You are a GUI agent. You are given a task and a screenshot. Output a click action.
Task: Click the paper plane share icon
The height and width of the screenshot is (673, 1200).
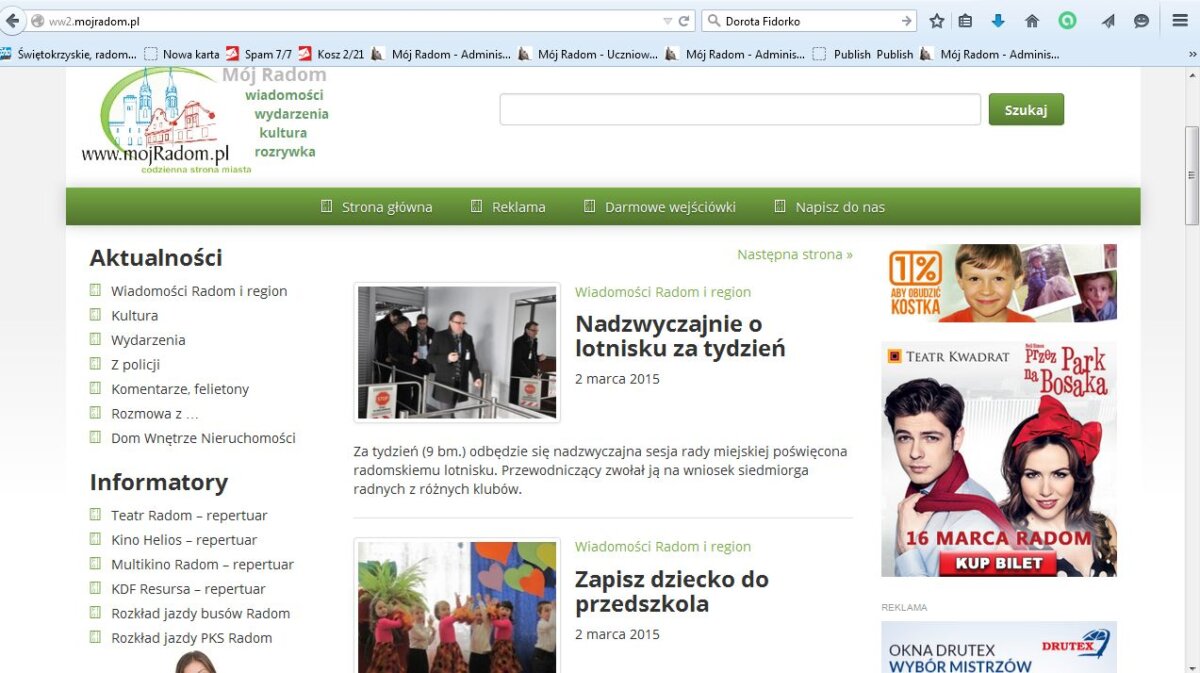[x=1108, y=21]
